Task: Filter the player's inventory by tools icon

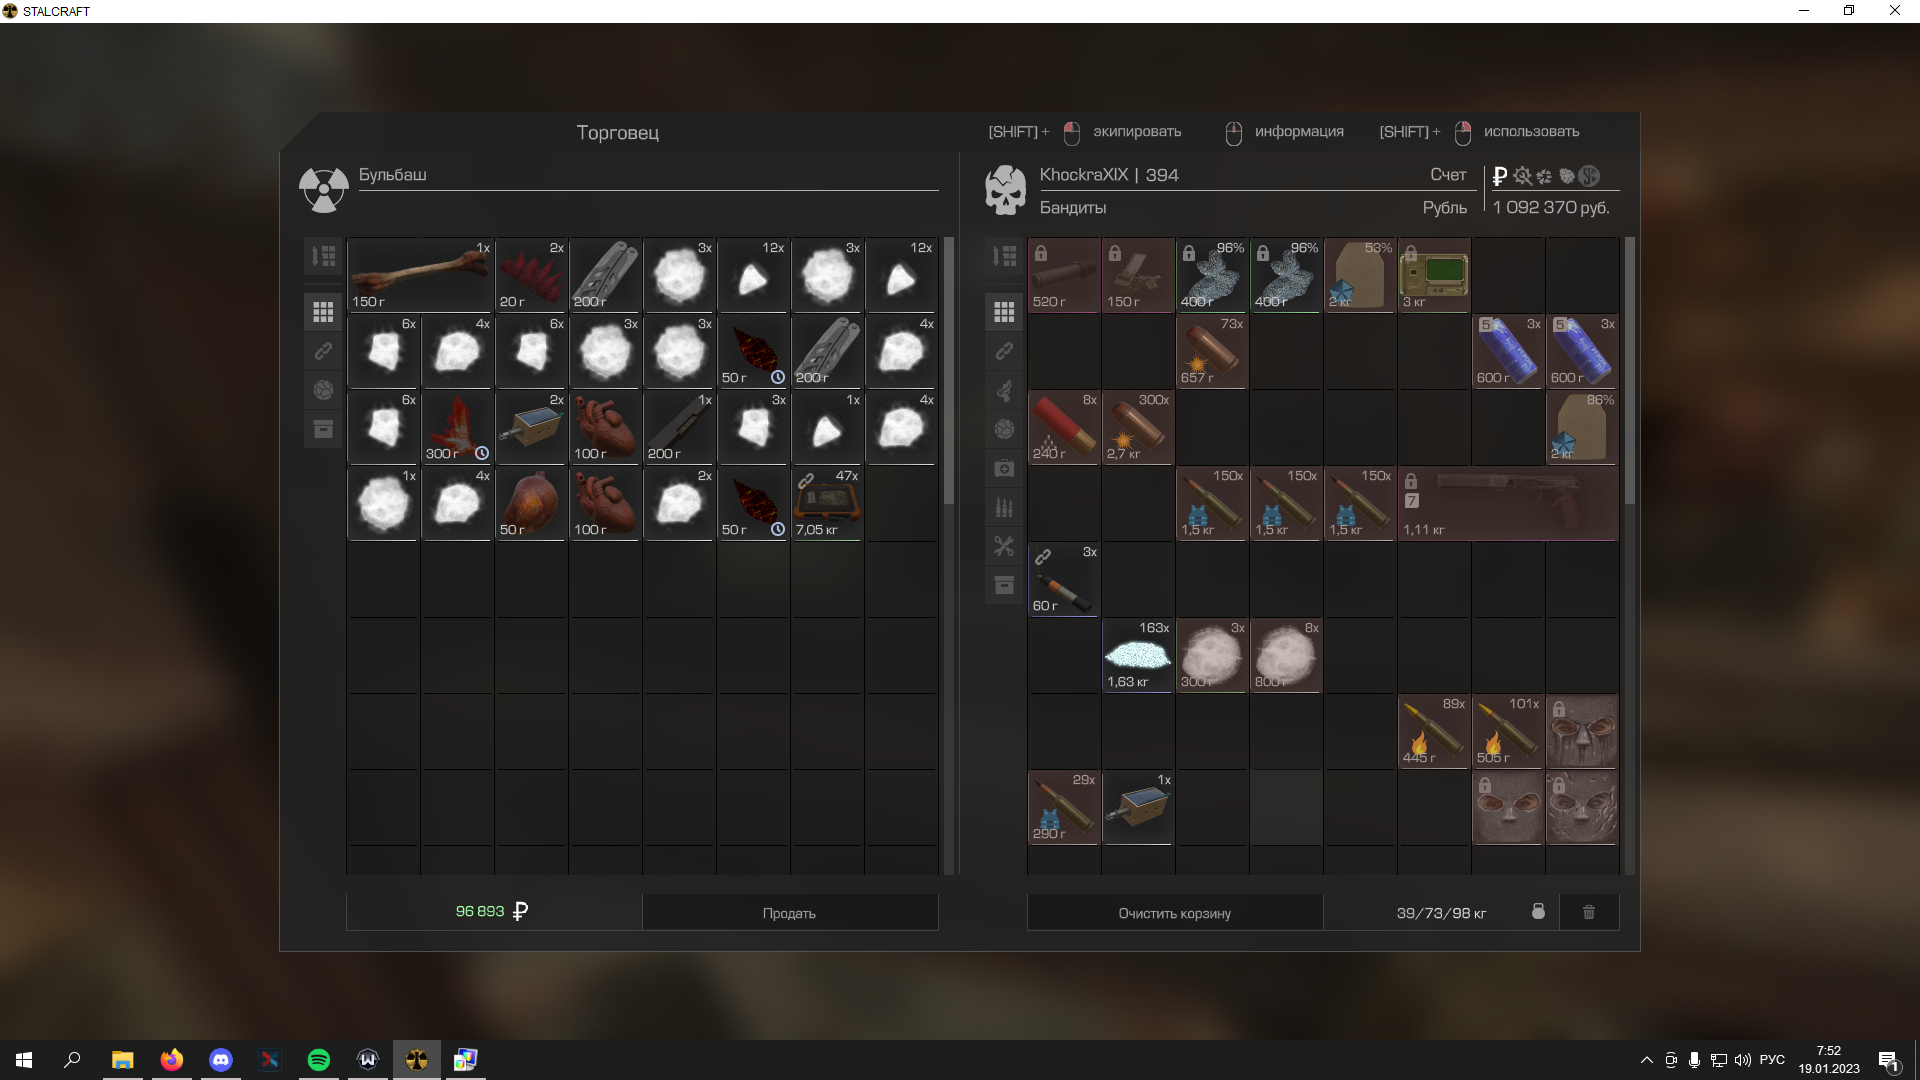Action: [1004, 546]
